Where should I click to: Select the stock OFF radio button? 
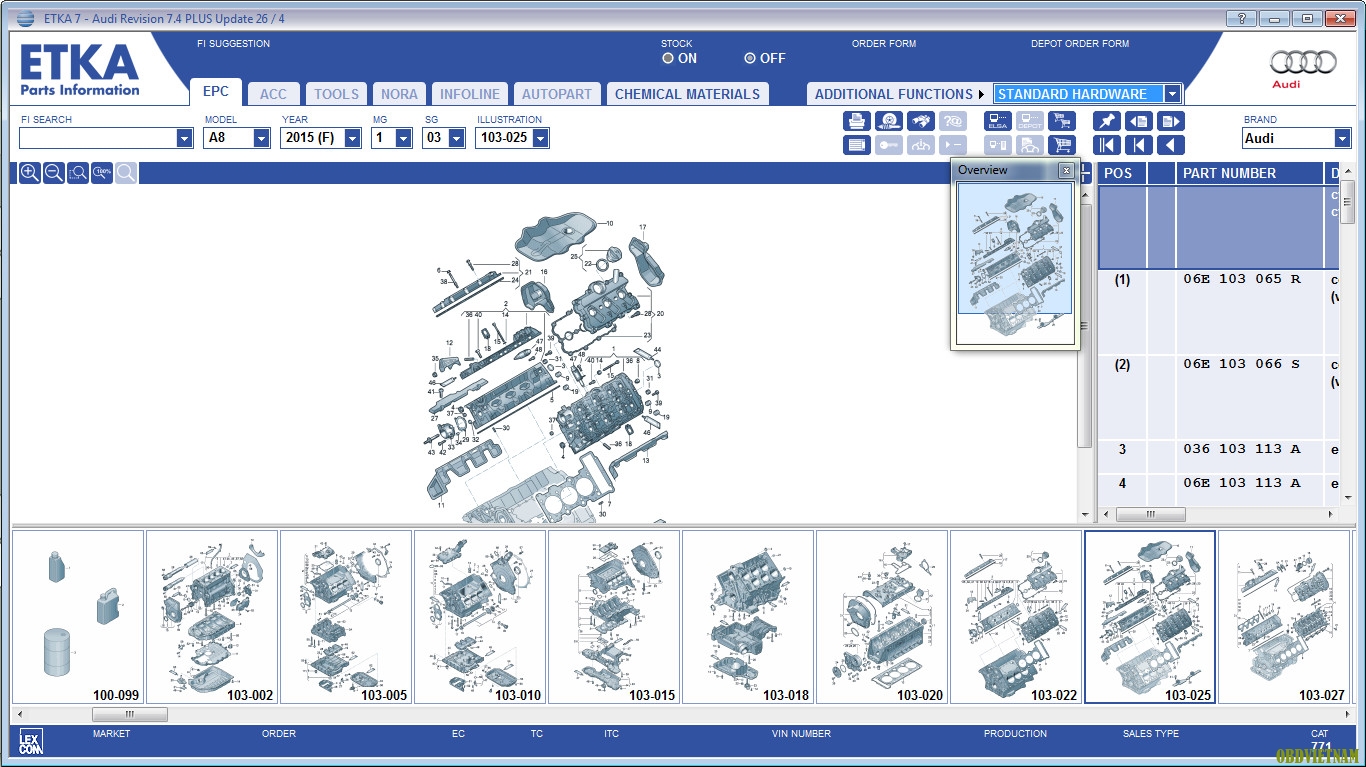750,59
